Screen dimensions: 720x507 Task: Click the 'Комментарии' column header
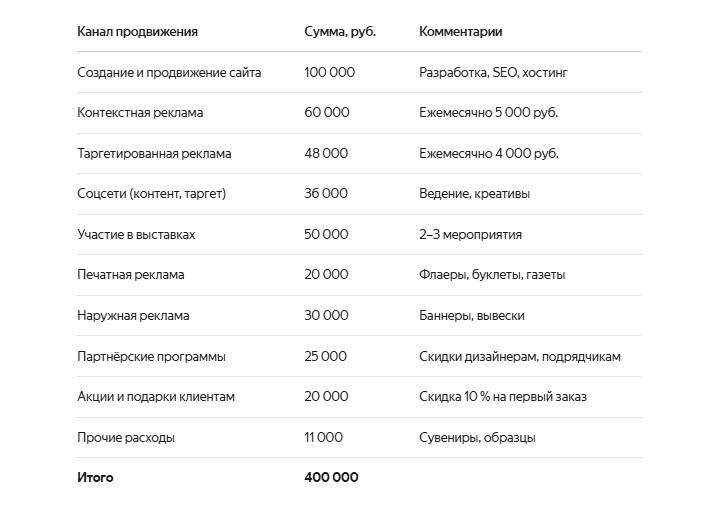coord(460,32)
